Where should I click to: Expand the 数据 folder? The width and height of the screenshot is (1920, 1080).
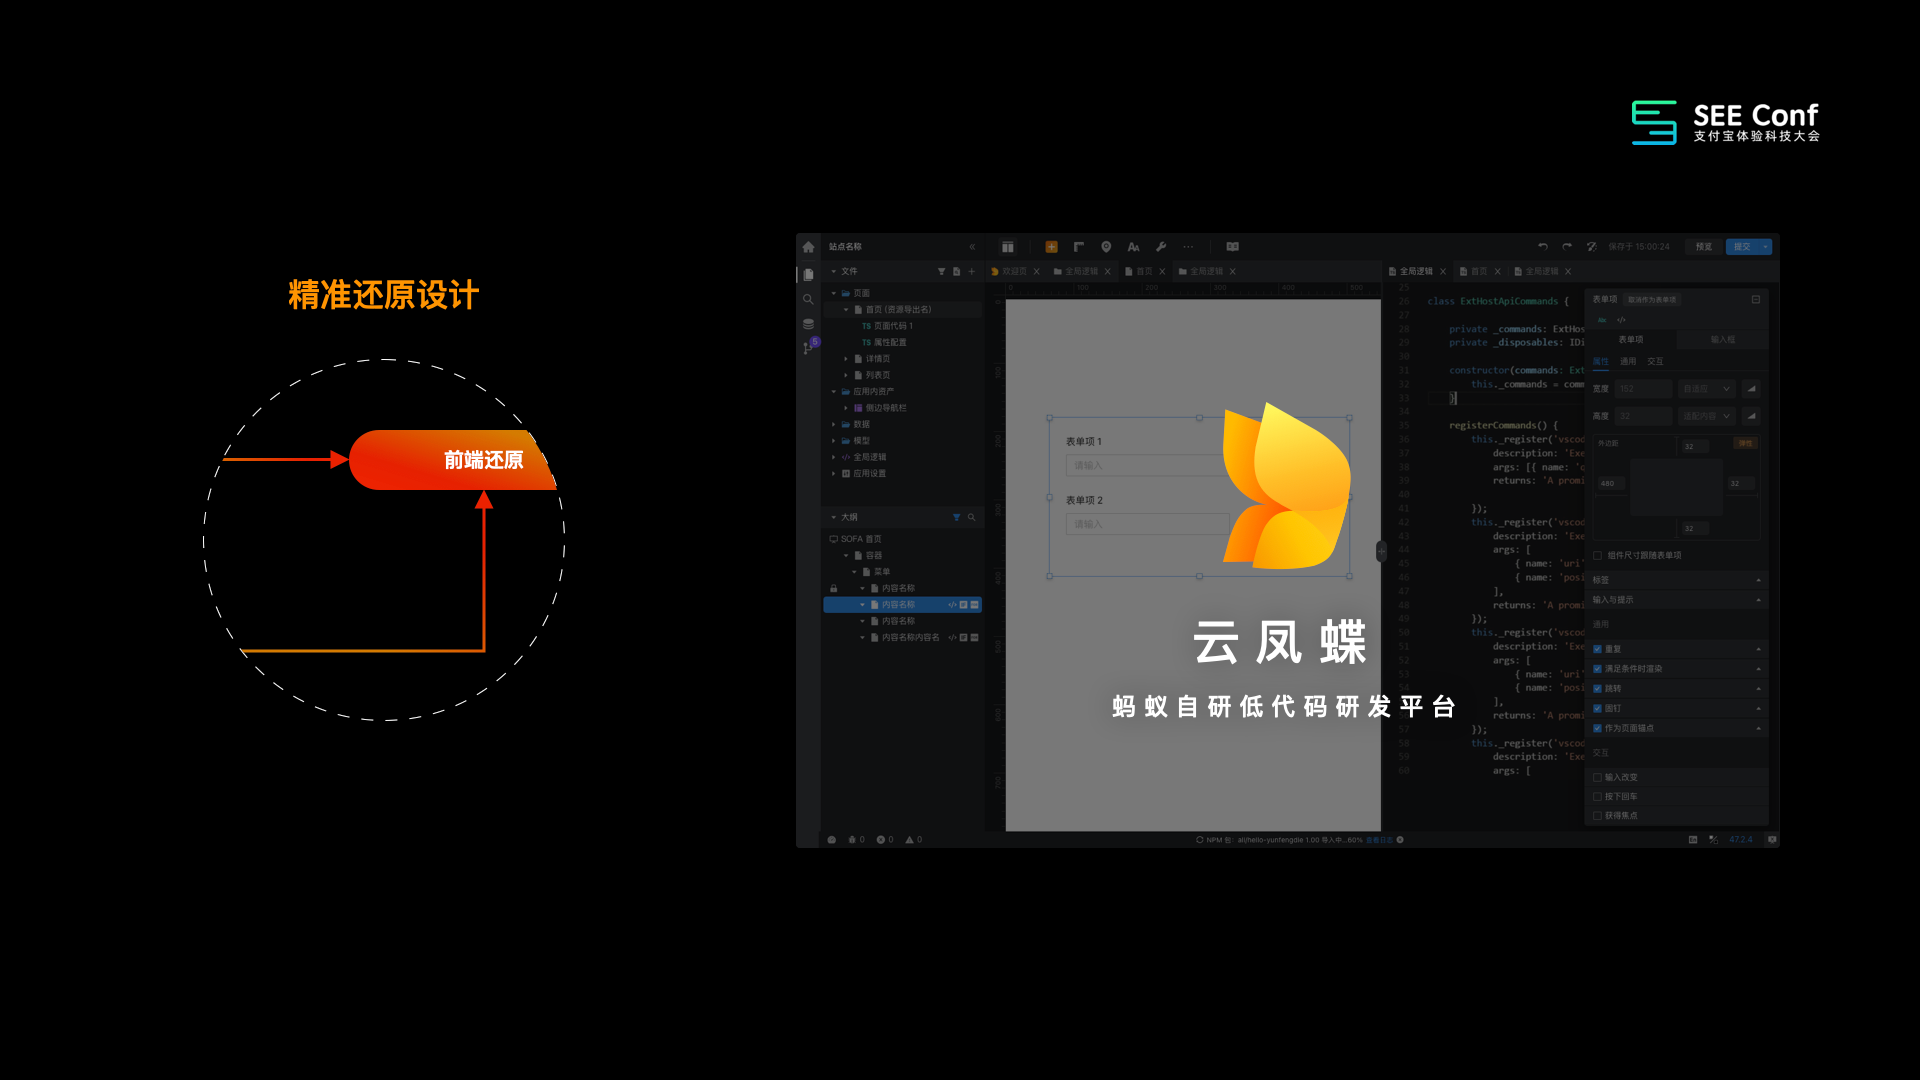point(834,425)
